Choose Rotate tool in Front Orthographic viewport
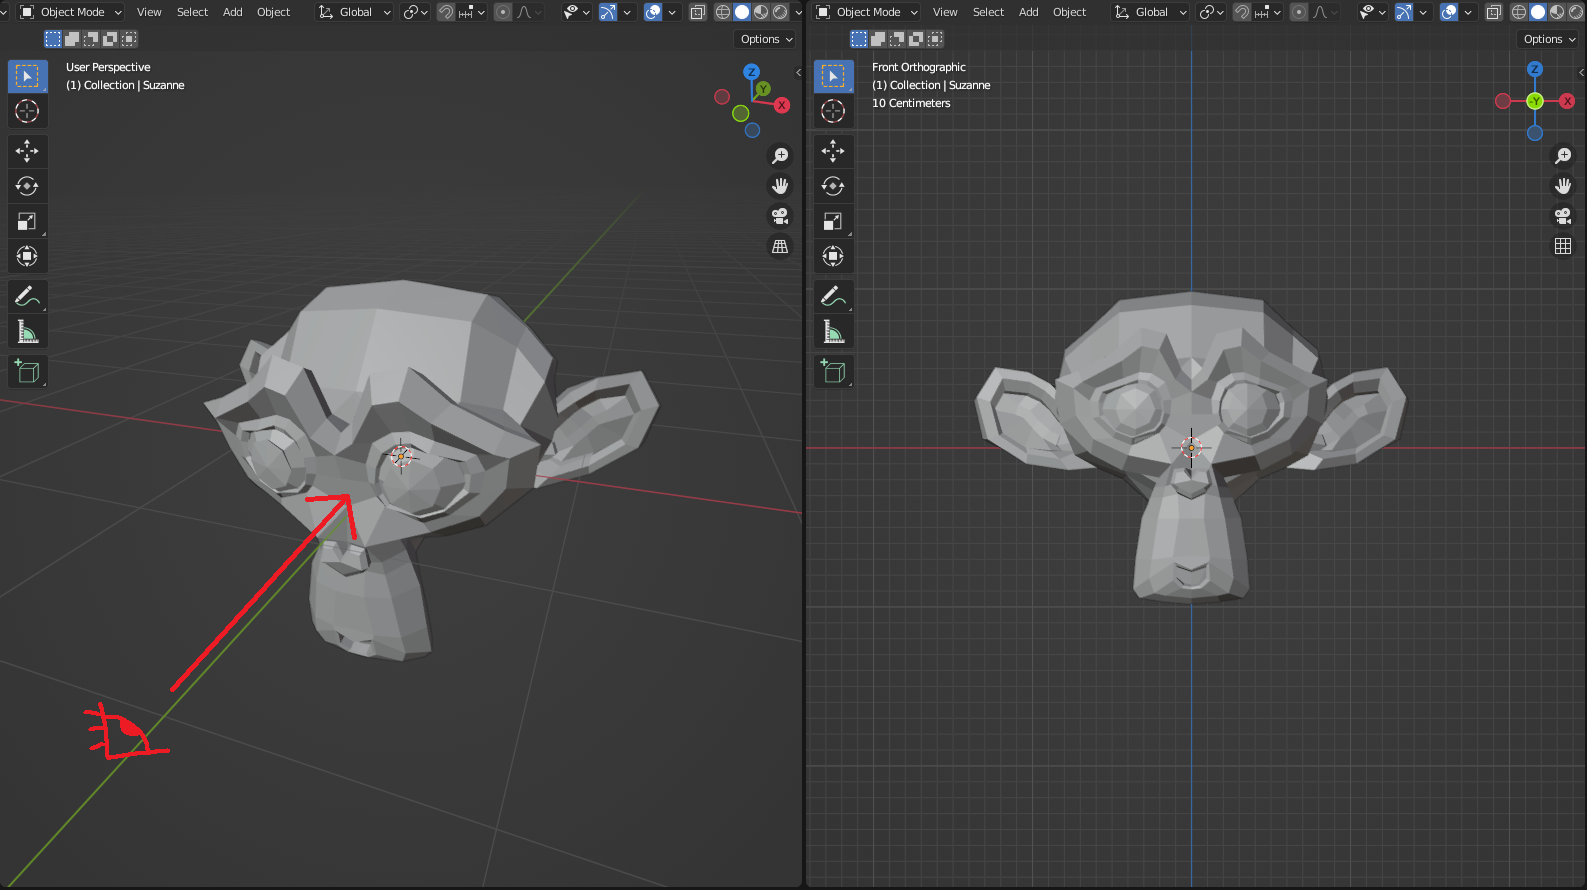This screenshot has height=890, width=1587. pos(833,186)
